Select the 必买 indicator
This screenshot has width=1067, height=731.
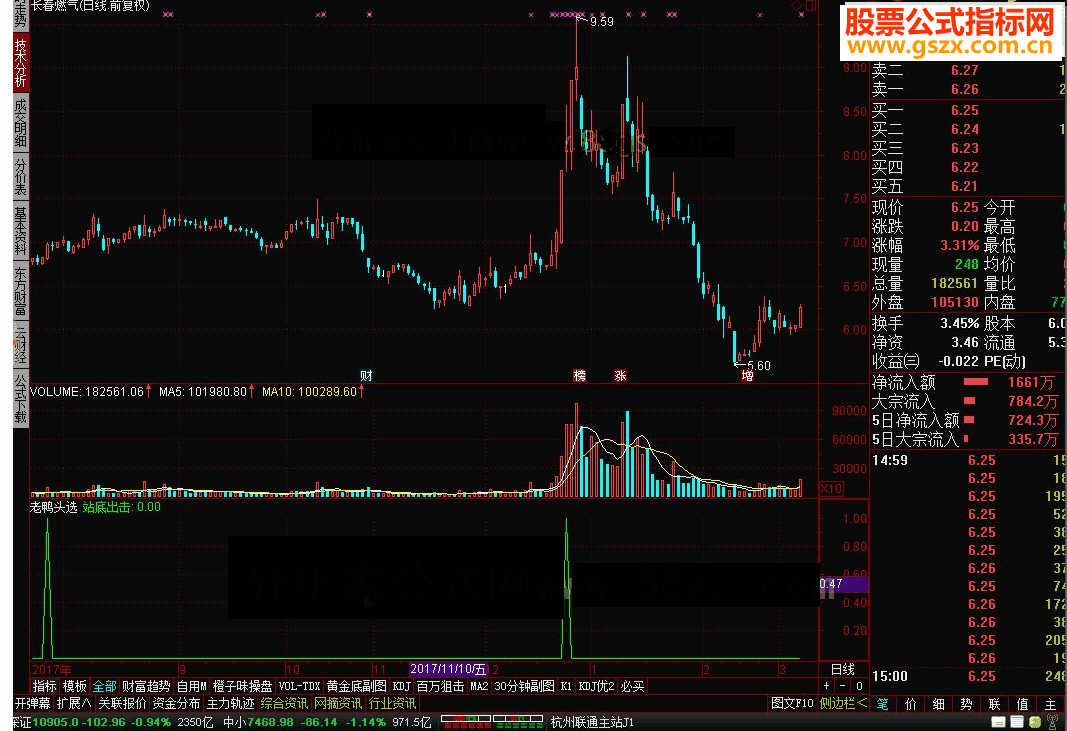click(x=632, y=686)
